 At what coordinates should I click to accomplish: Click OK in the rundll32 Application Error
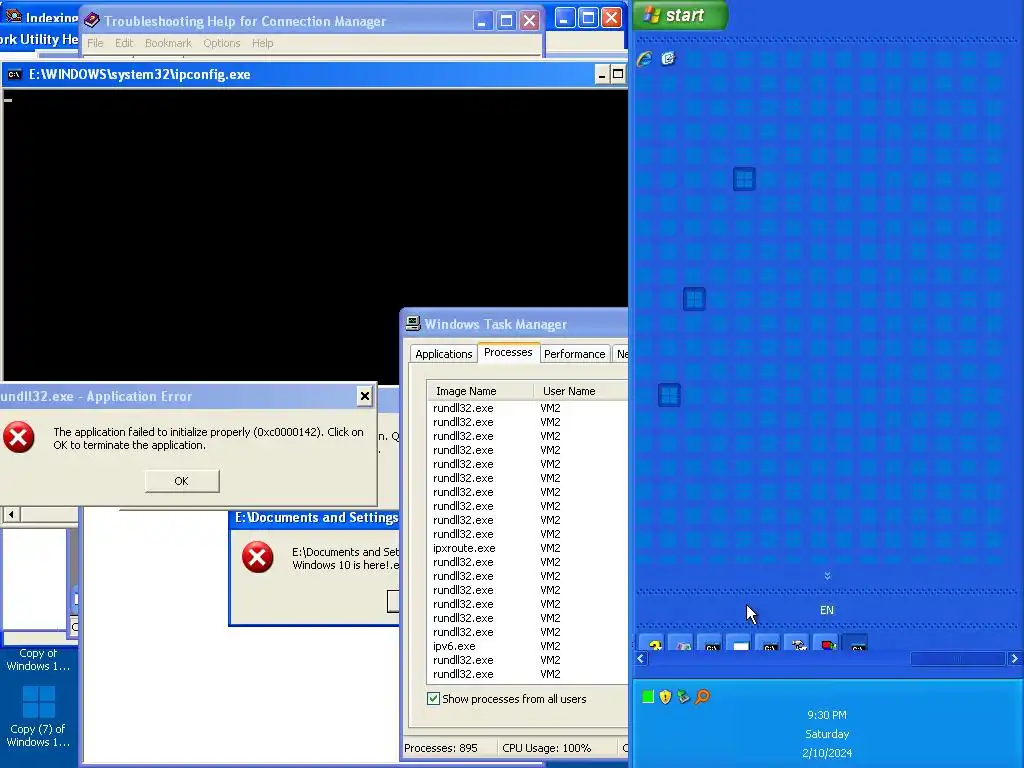pos(182,481)
